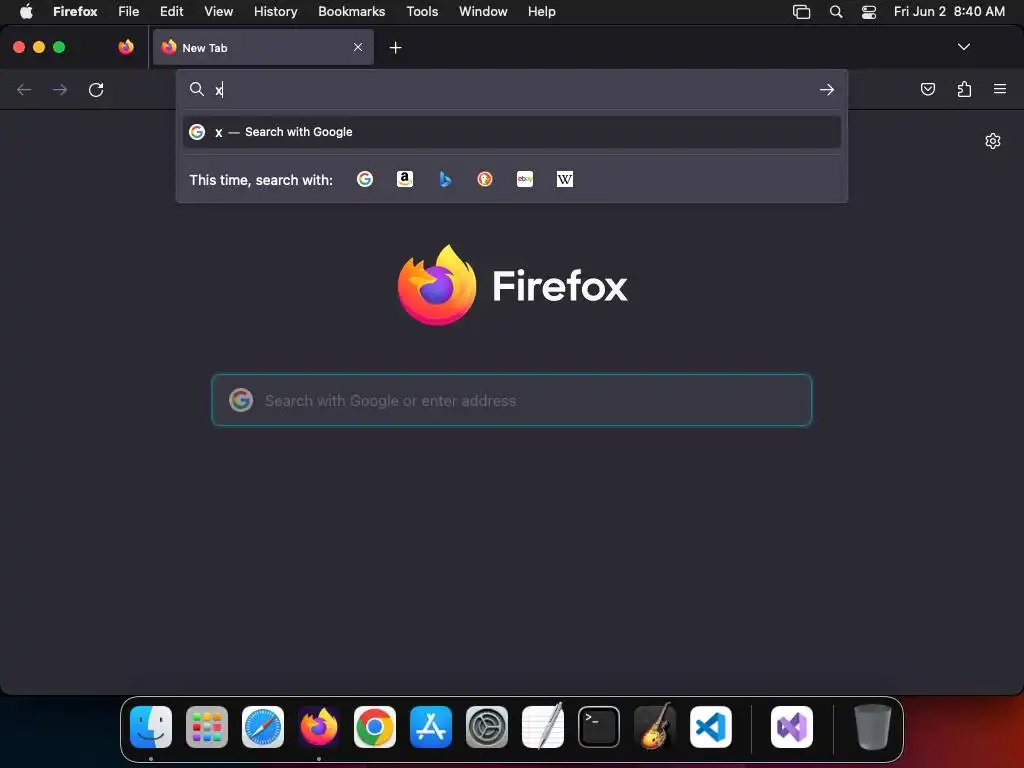This screenshot has height=768, width=1024.
Task: Choose 'x — Search with Google' suggestion
Action: [x=511, y=132]
